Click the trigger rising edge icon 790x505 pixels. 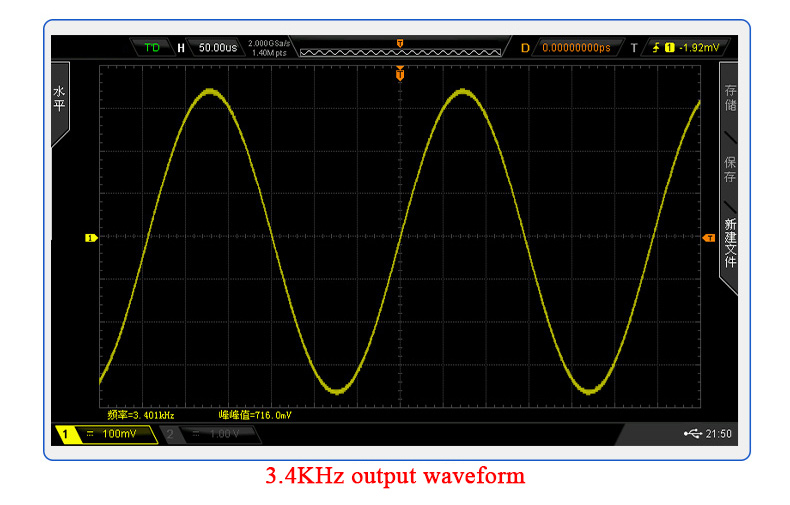click(x=656, y=47)
